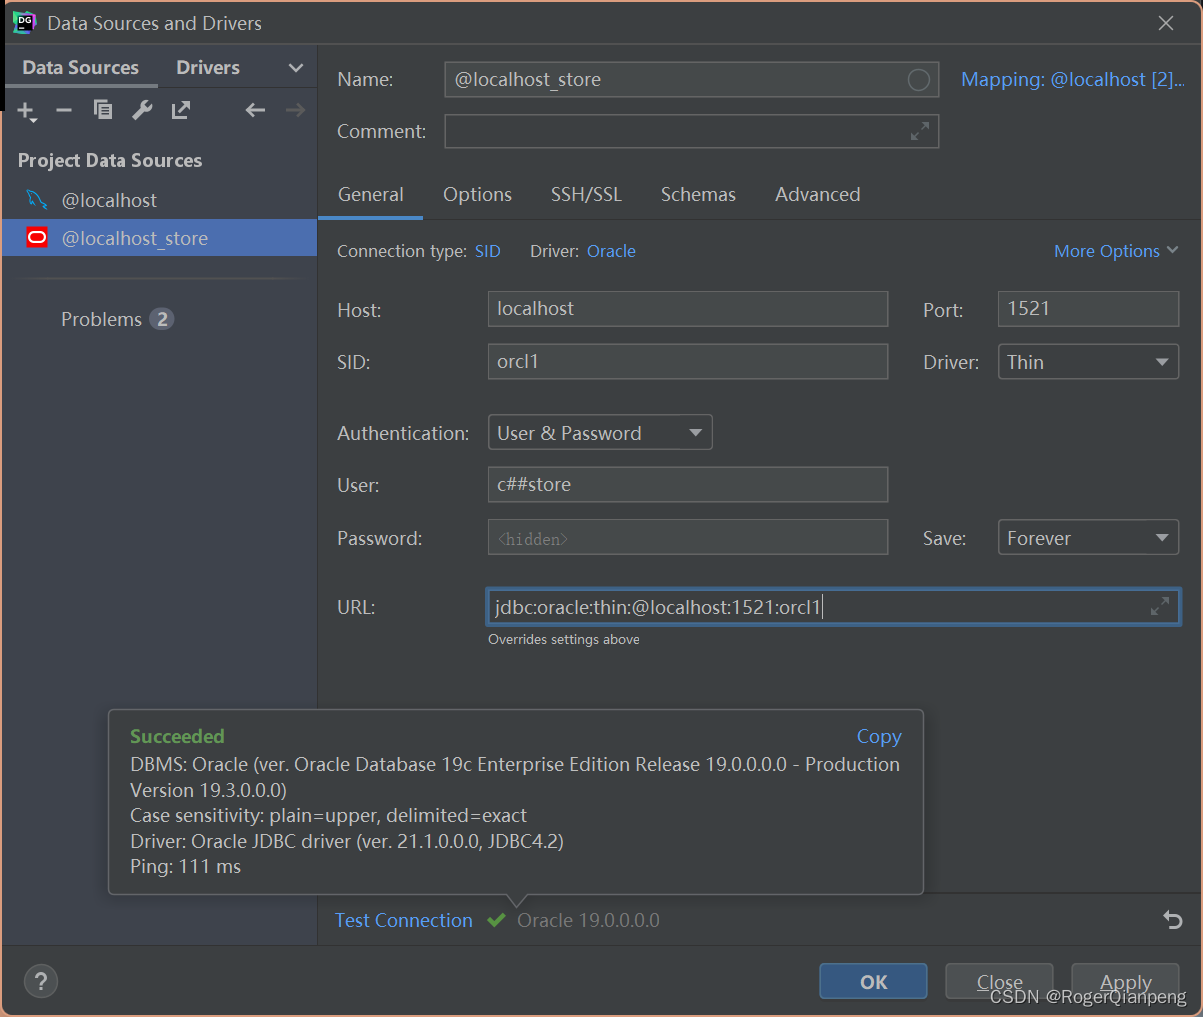1203x1017 pixels.
Task: Open the Problems list
Action: pos(101,319)
